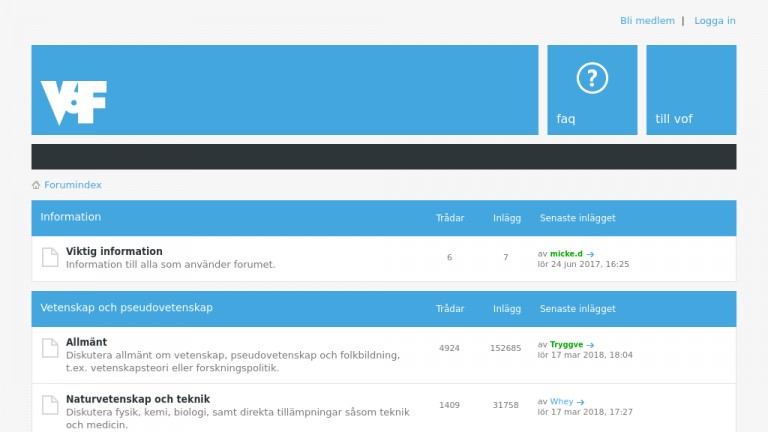This screenshot has width=768, height=432.
Task: Click the 'Bli medlem' link
Action: (647, 21)
